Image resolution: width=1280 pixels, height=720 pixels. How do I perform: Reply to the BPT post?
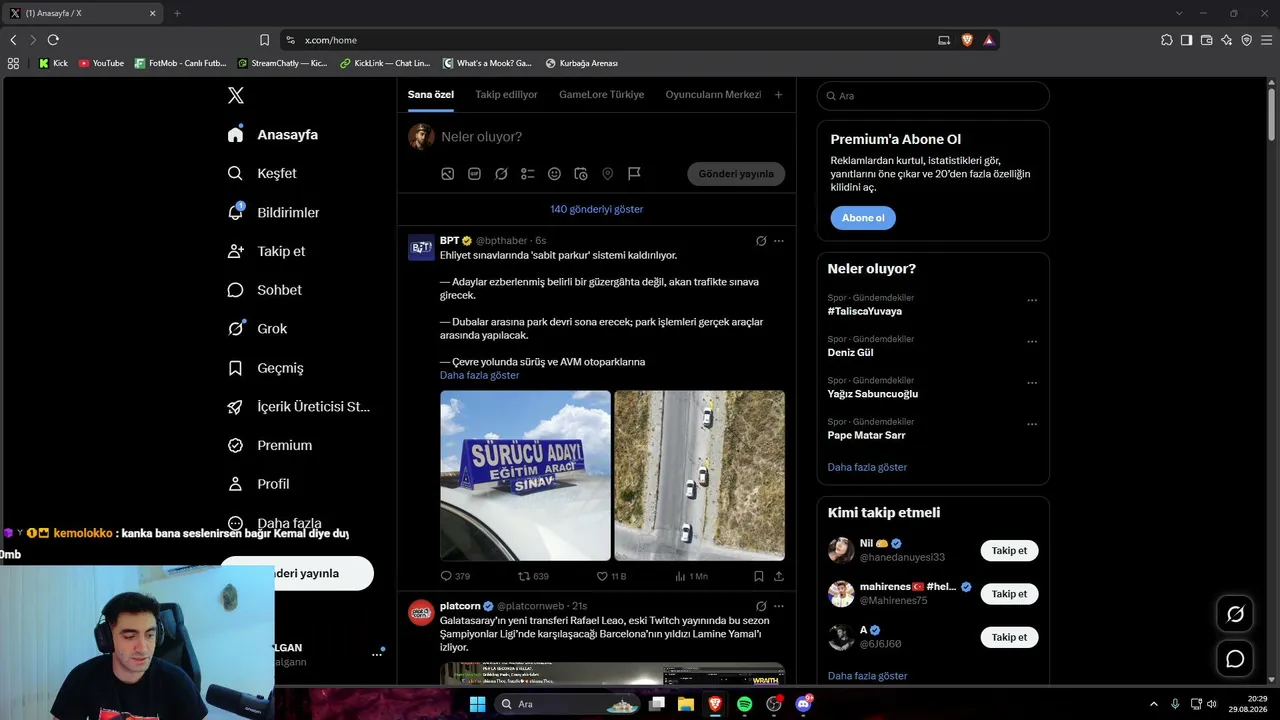coord(455,576)
